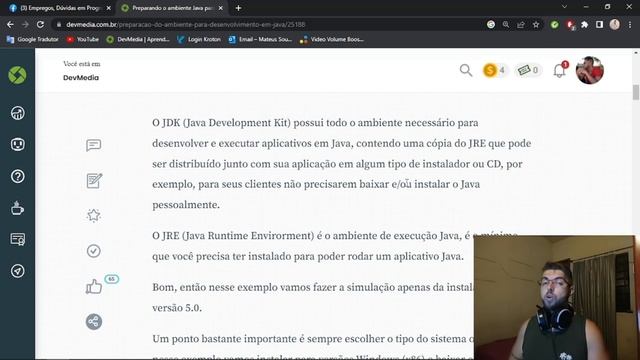Like the article with the thumbs up
The height and width of the screenshot is (360, 640).
coord(94,287)
